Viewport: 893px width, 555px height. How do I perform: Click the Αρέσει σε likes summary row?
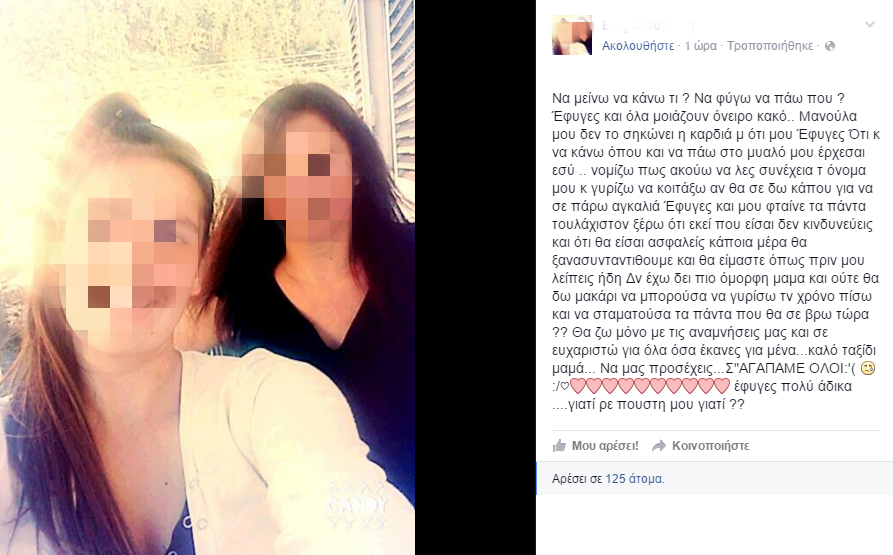[714, 479]
